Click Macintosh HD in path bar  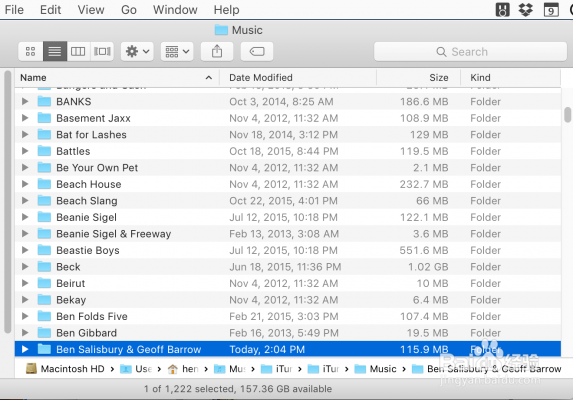click(65, 369)
